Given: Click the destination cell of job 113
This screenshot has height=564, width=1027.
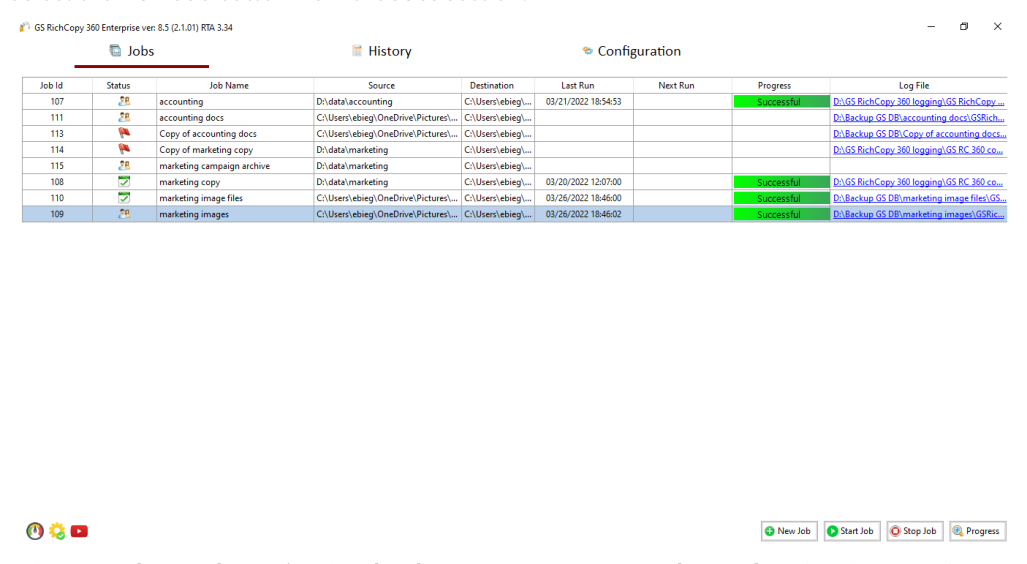Looking at the screenshot, I should pyautogui.click(x=498, y=134).
